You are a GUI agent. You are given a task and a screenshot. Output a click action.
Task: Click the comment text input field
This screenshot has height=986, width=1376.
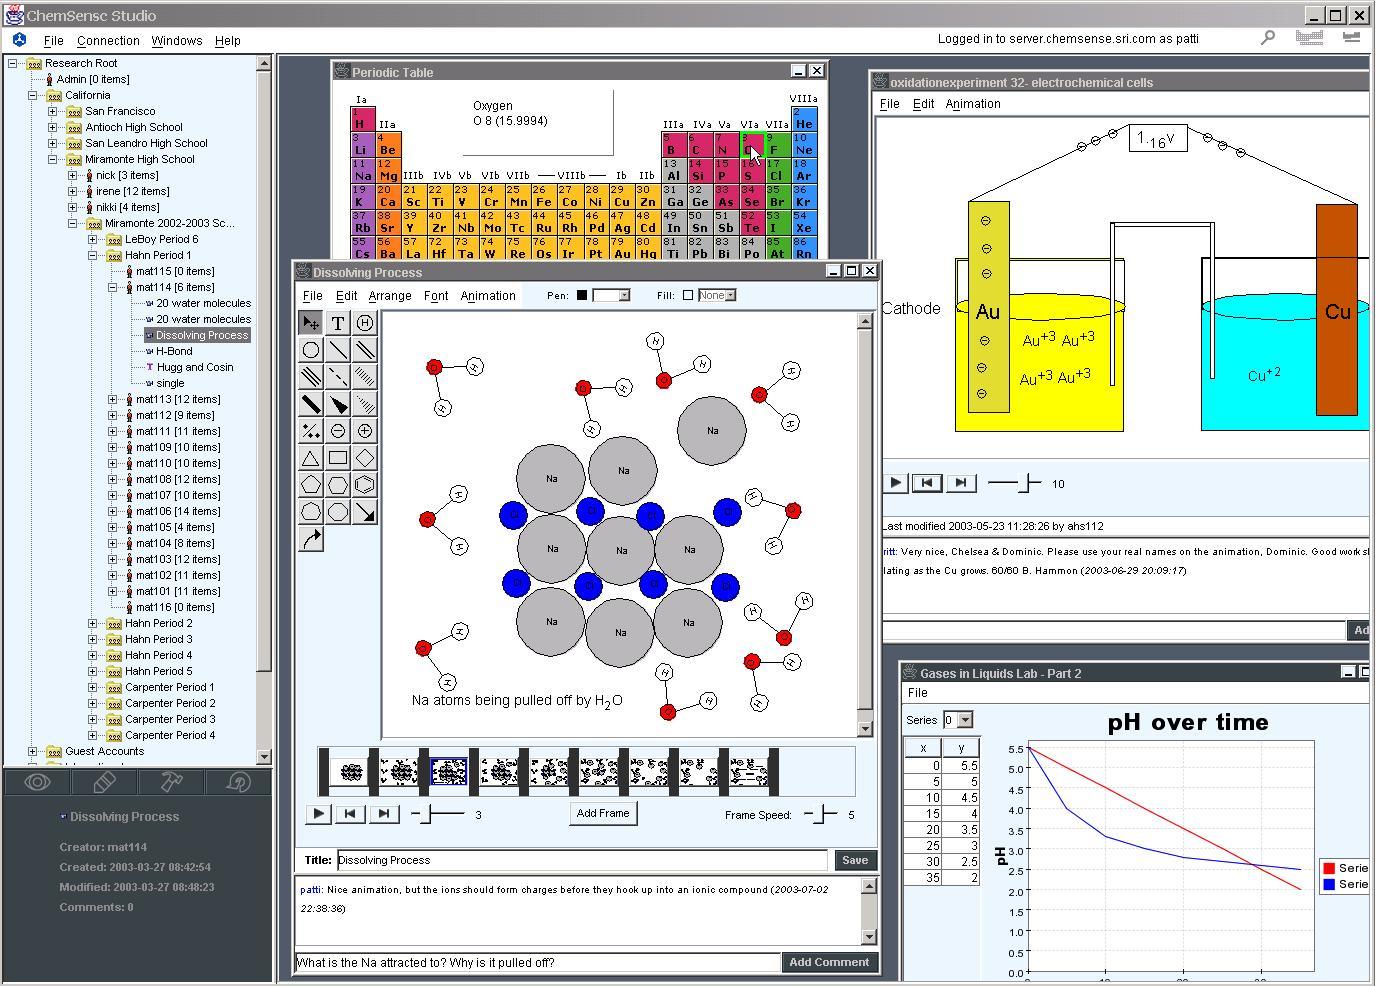click(537, 963)
